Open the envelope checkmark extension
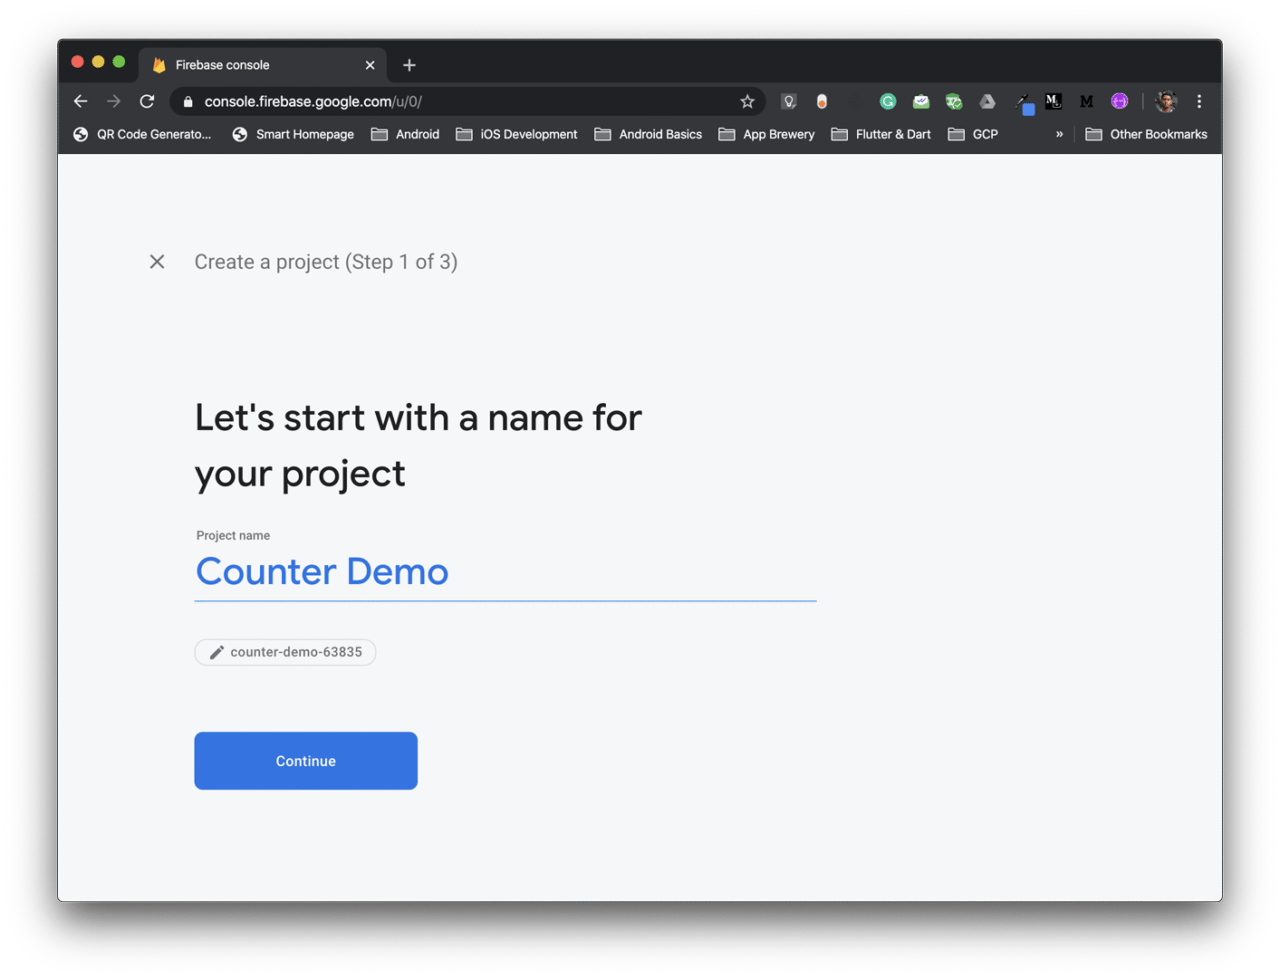 point(921,101)
